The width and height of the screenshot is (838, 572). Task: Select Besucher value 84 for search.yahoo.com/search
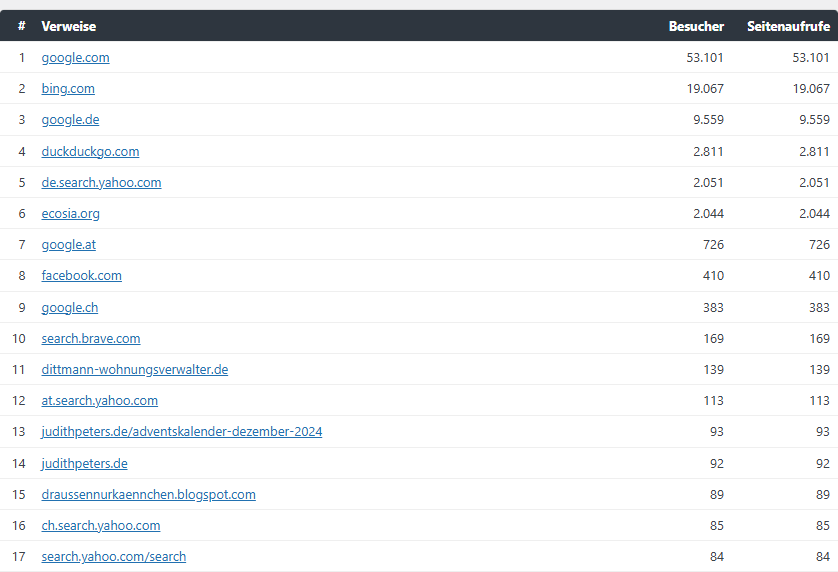tap(717, 557)
